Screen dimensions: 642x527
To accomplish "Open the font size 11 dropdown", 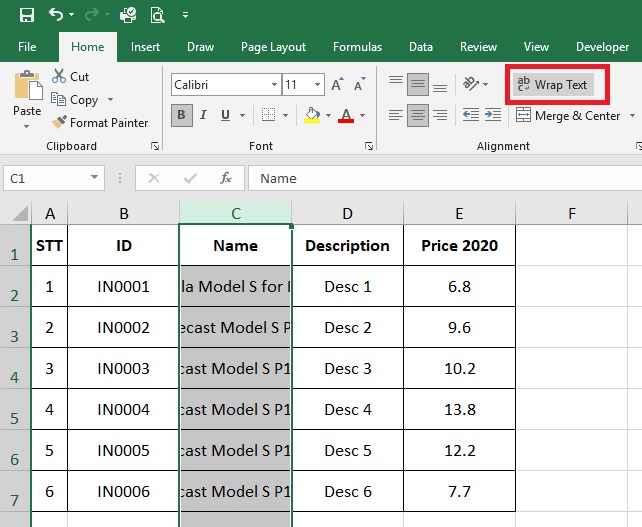I will pos(317,85).
